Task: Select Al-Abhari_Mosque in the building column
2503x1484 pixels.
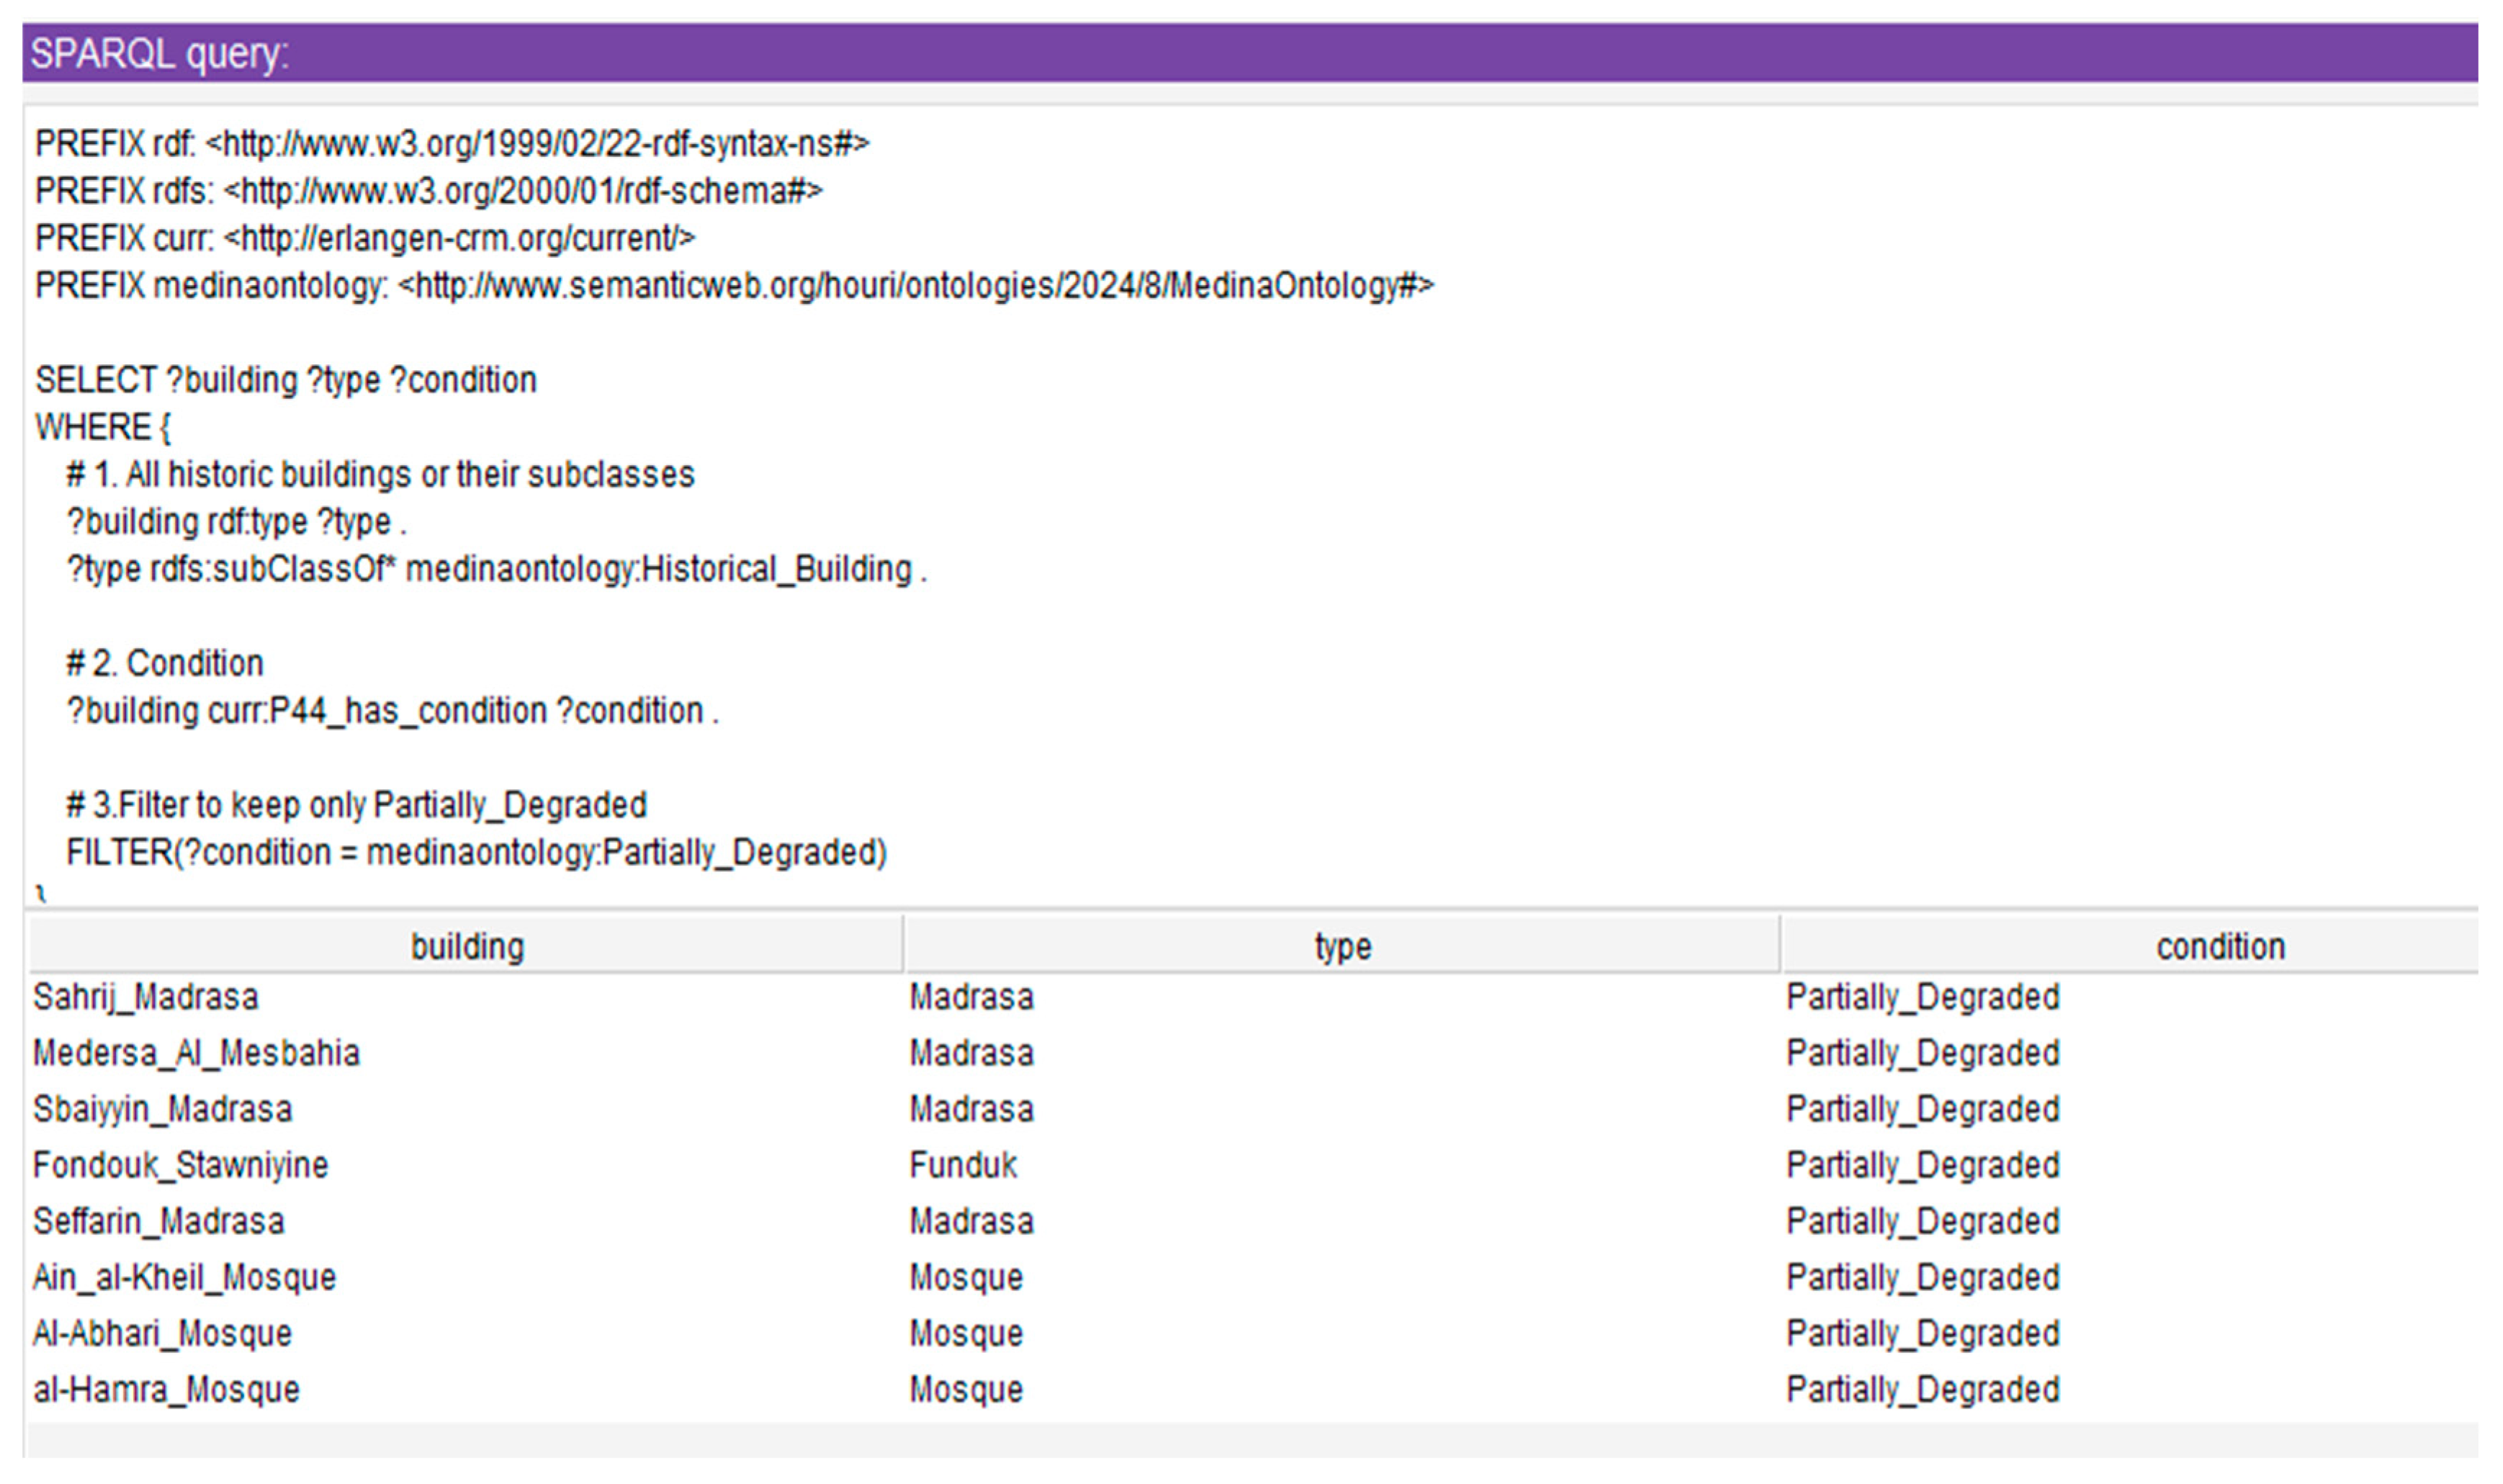Action: pyautogui.click(x=162, y=1333)
